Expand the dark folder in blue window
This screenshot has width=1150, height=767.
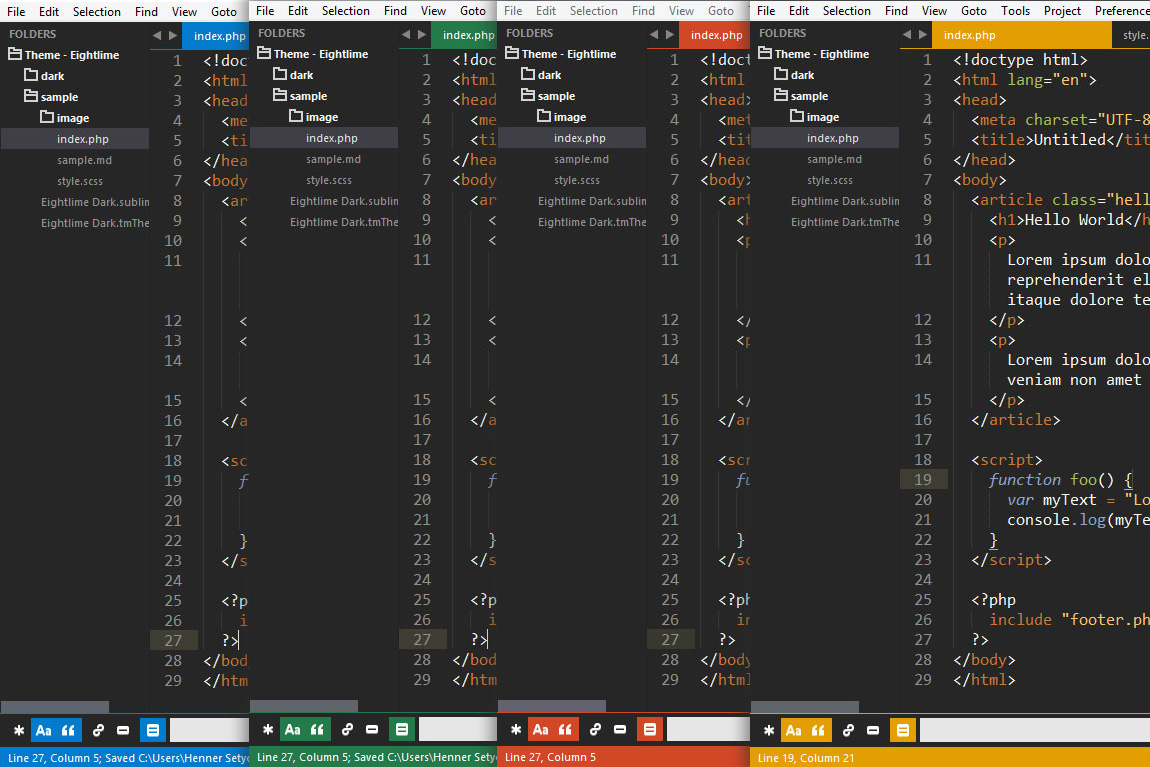31,76
